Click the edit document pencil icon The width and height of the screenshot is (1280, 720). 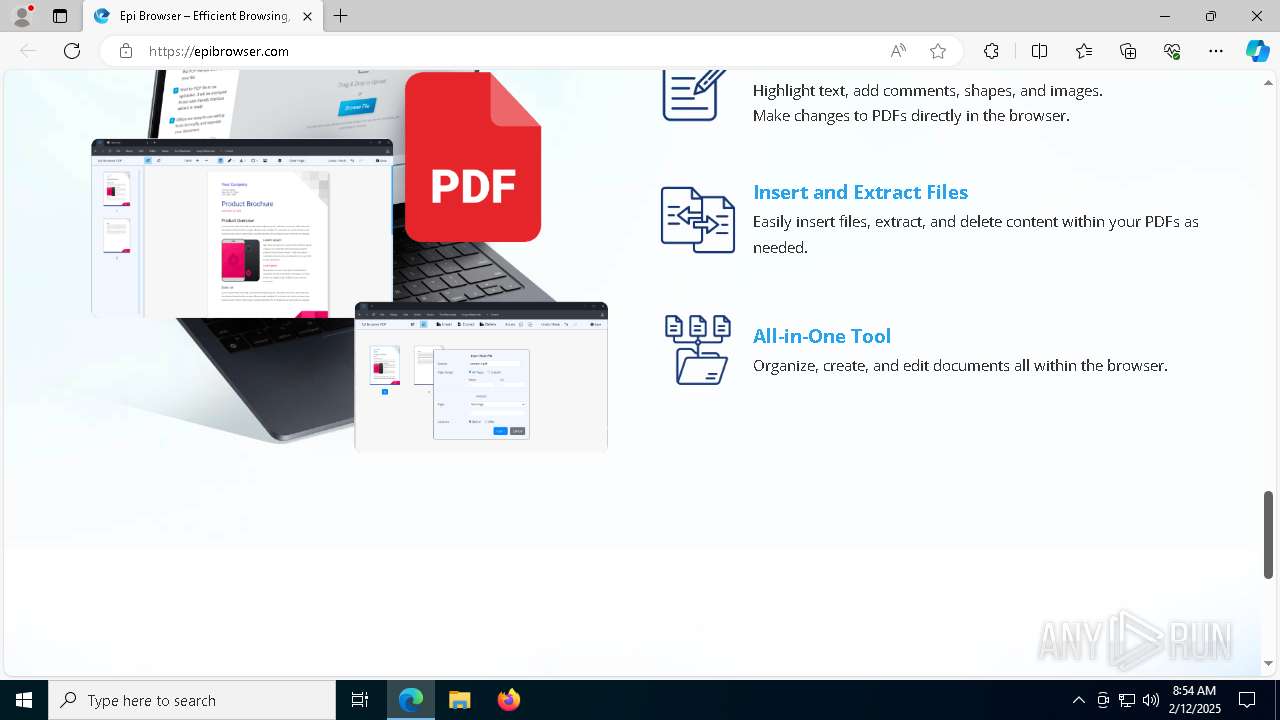click(x=694, y=96)
